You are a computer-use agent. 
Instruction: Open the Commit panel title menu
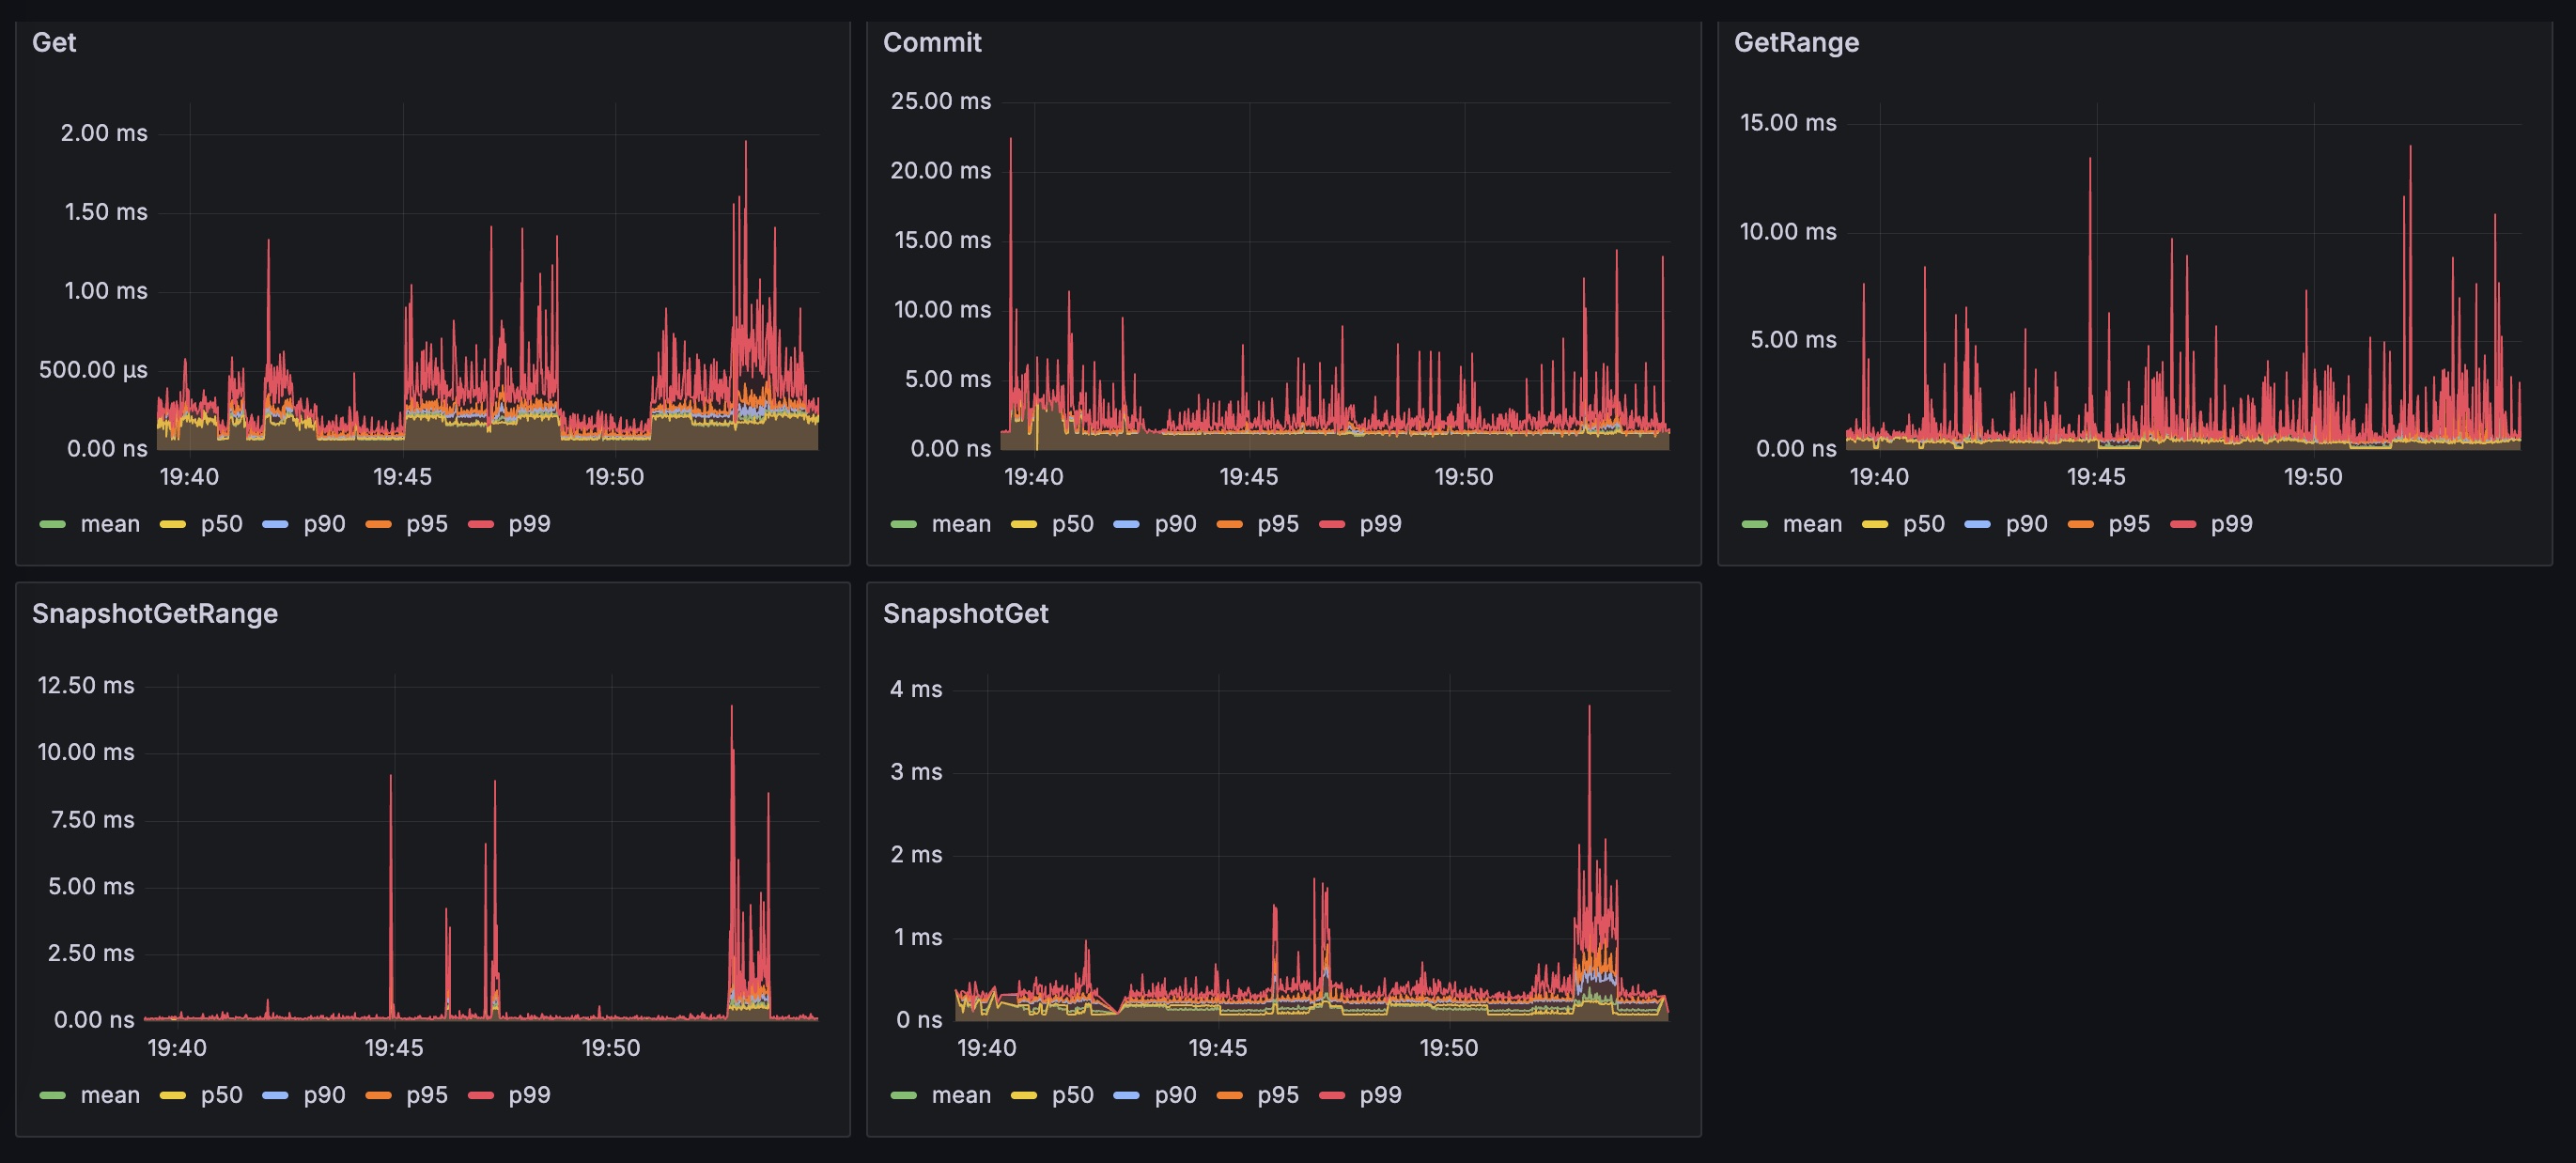click(x=932, y=42)
